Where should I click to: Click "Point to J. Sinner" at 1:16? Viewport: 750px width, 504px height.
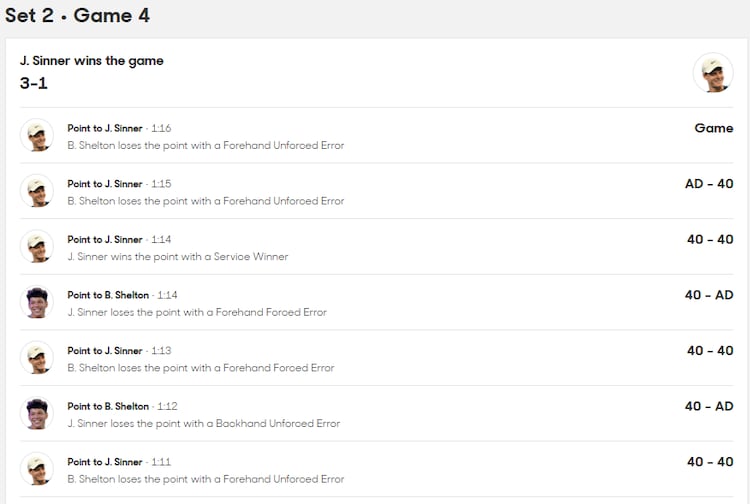point(105,128)
